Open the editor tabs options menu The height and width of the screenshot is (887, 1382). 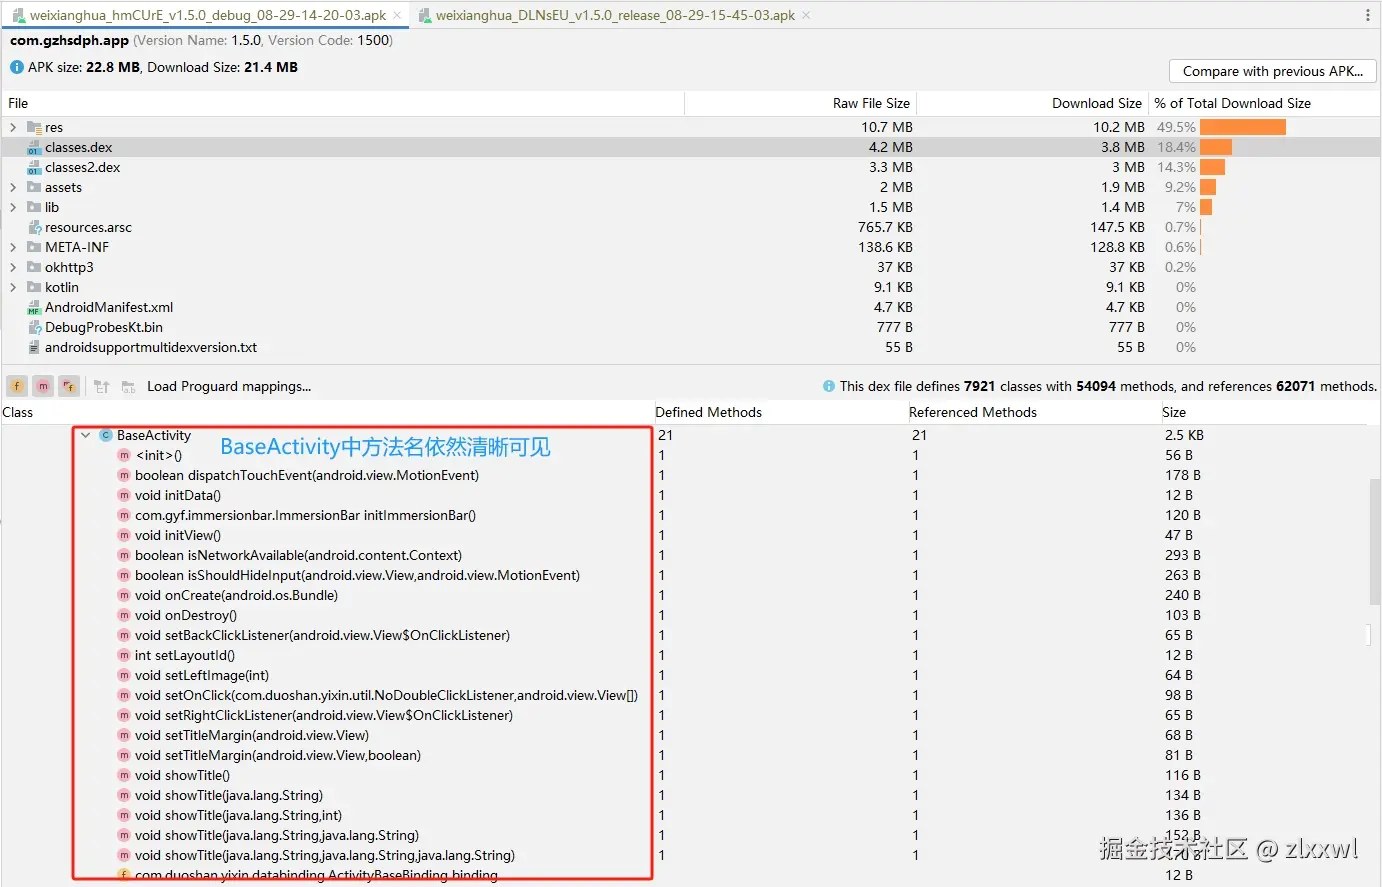pyautogui.click(x=1368, y=15)
